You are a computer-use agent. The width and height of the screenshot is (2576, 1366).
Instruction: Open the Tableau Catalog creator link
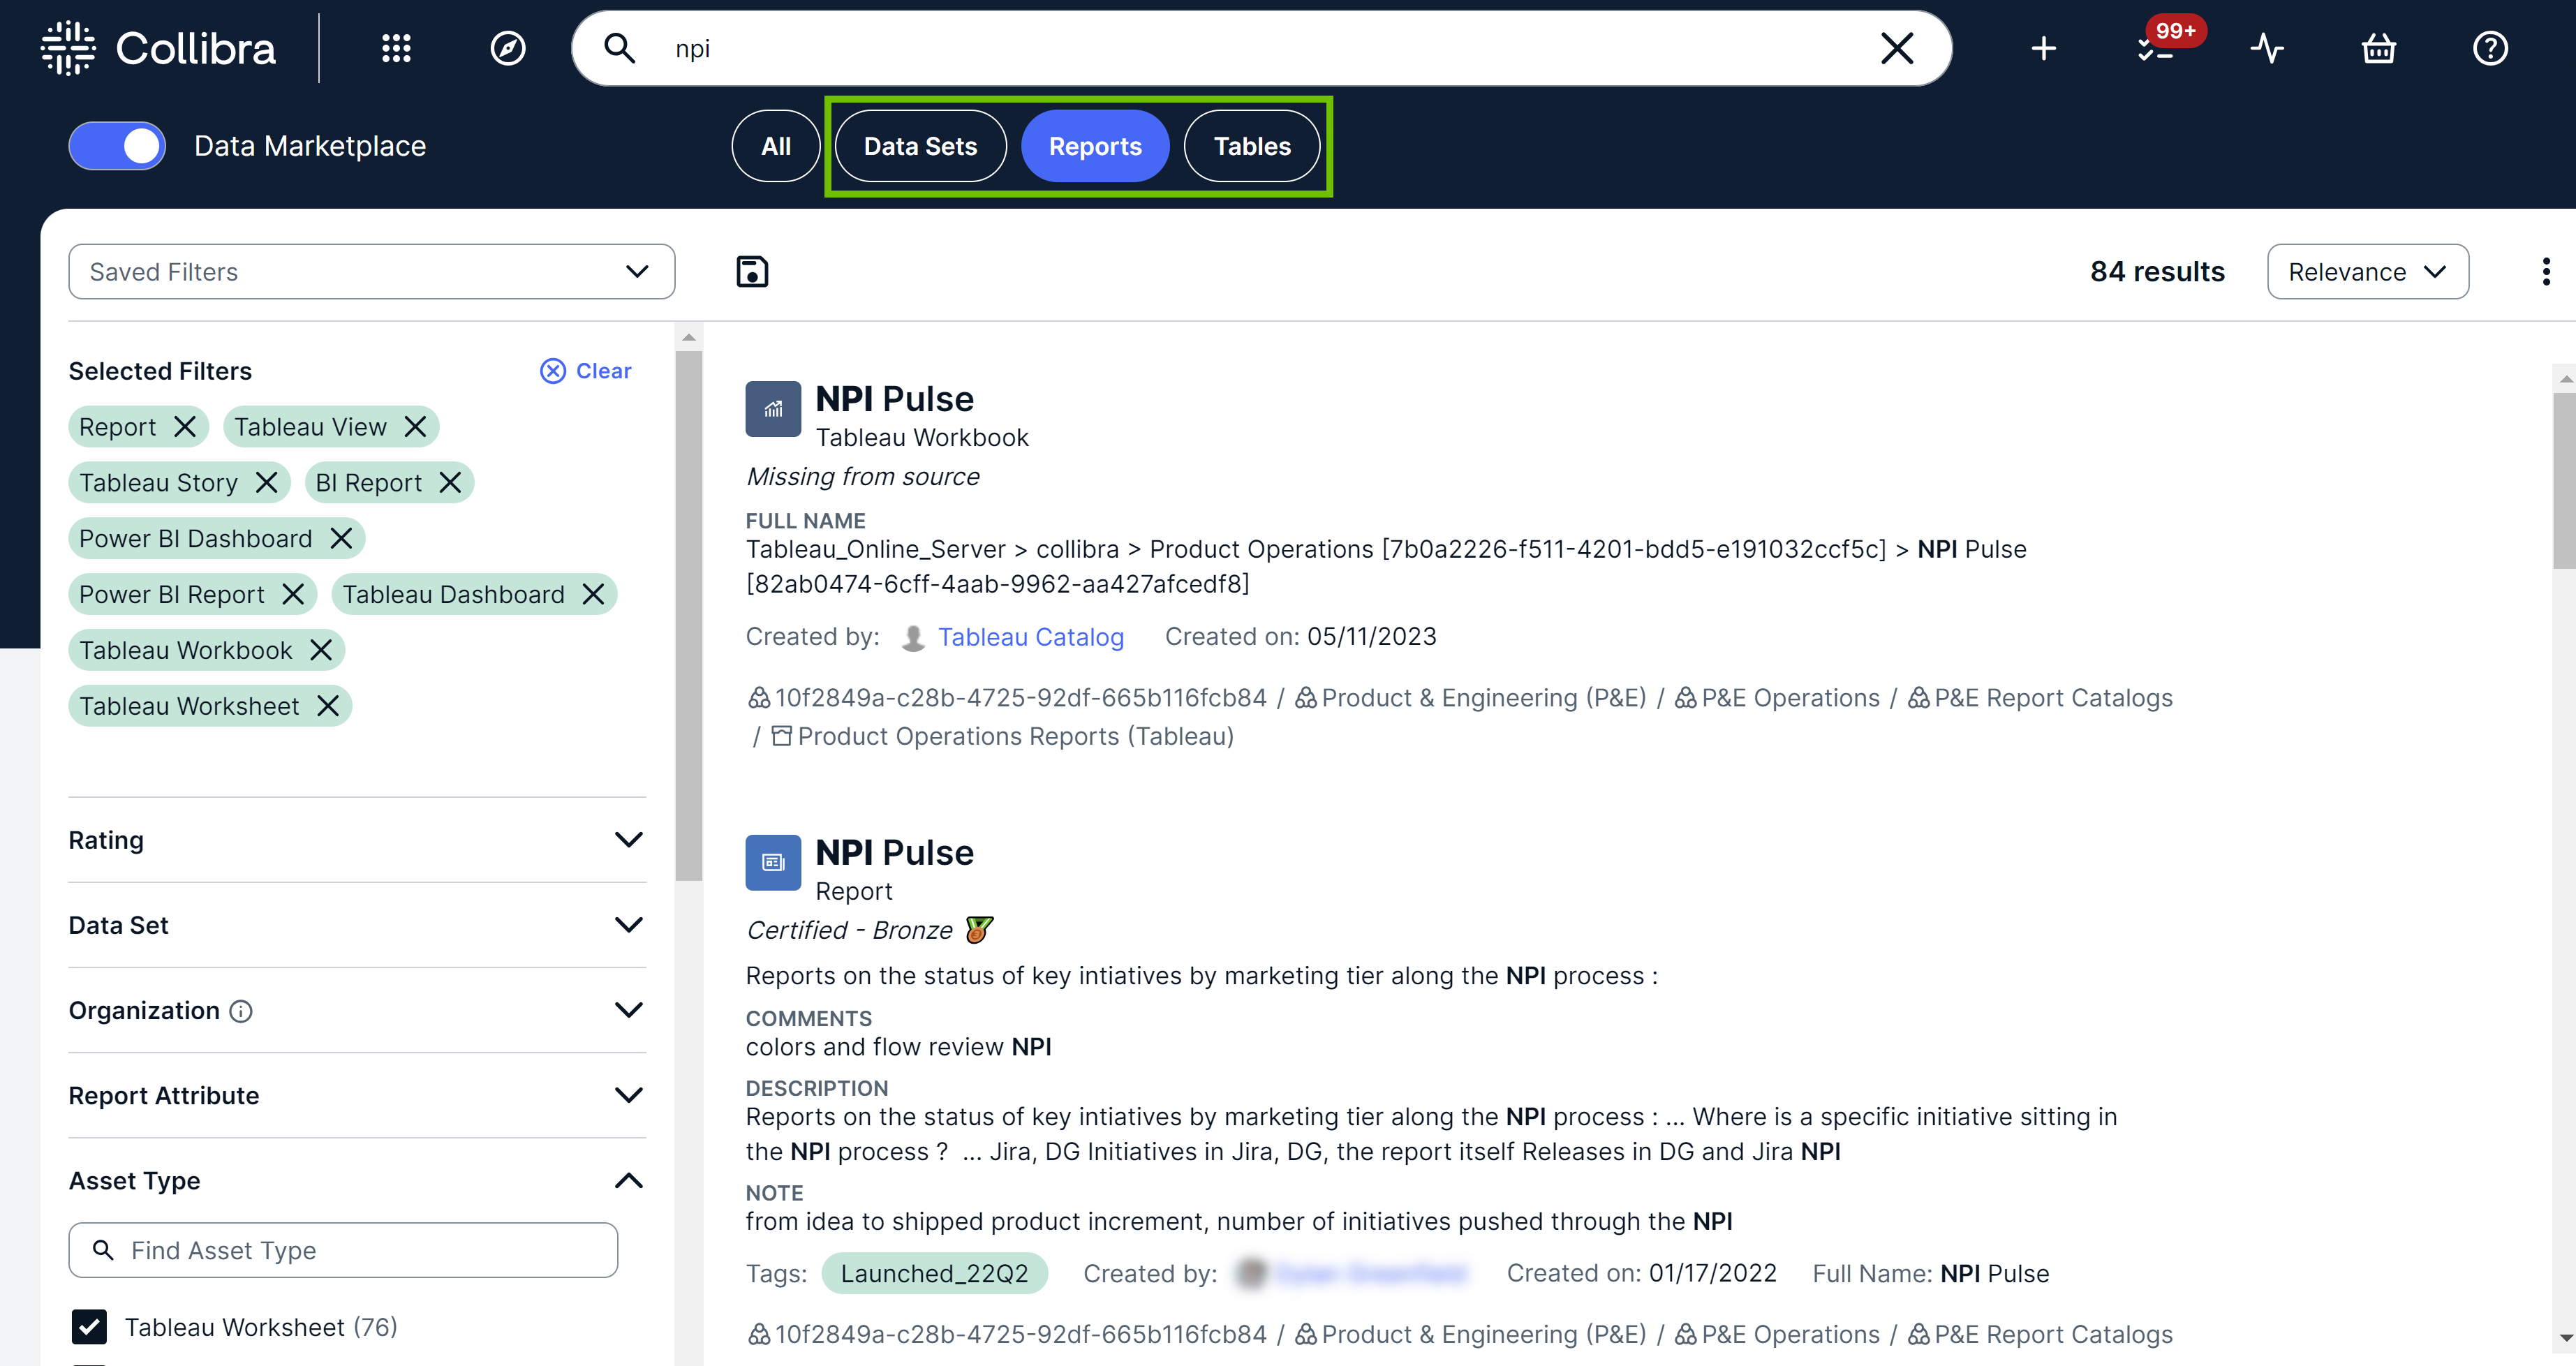pos(1030,636)
